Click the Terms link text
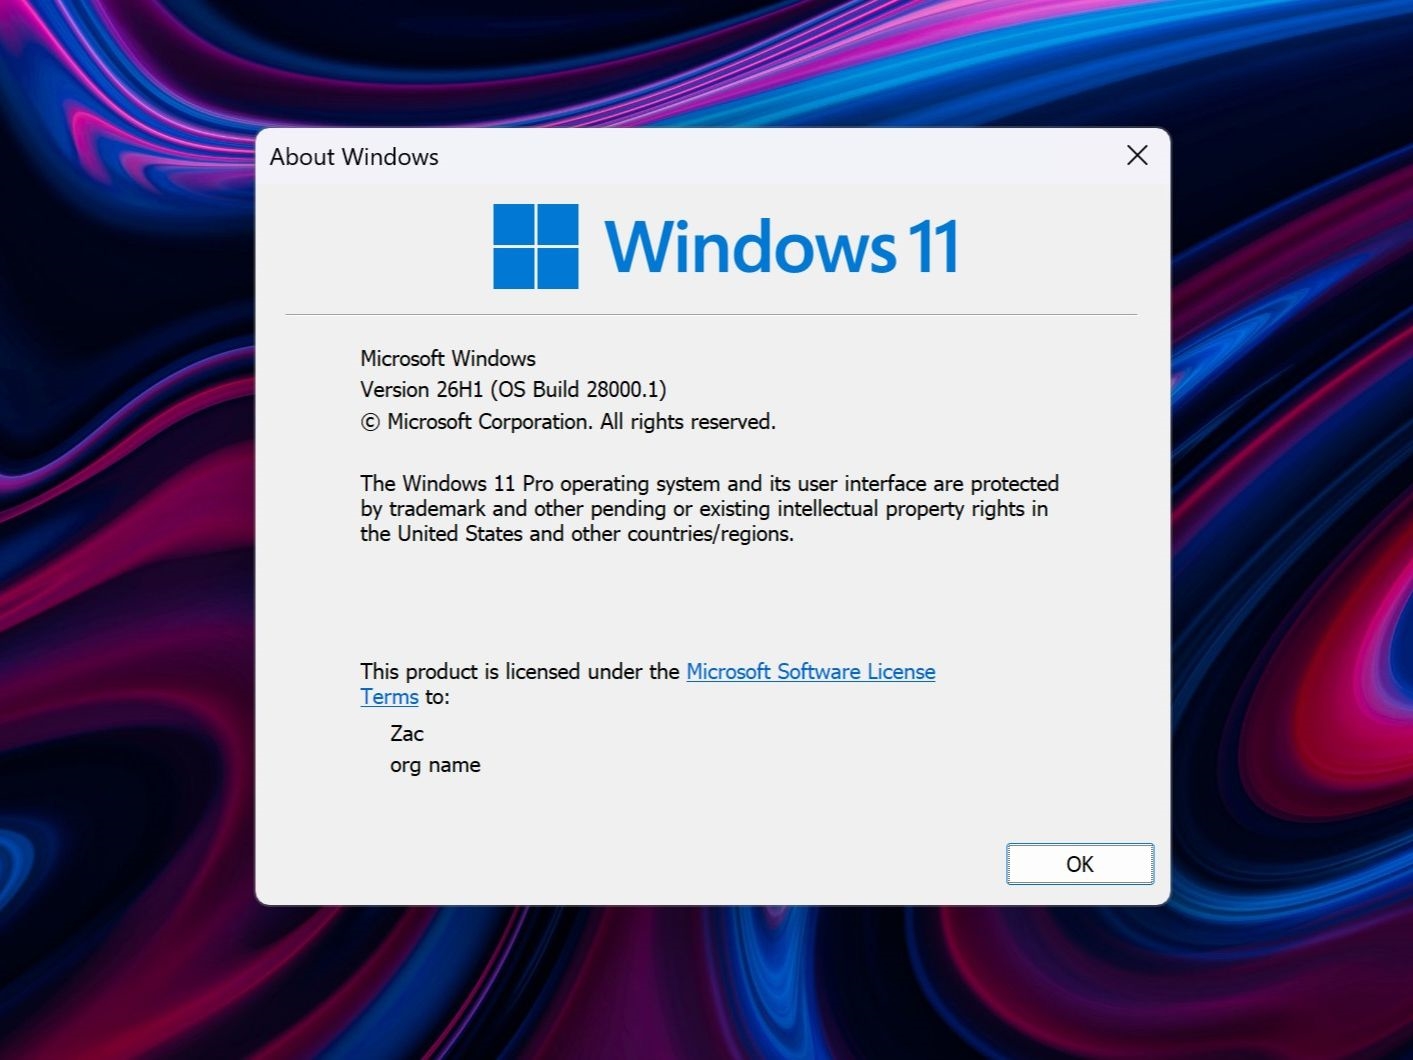Viewport: 1413px width, 1060px height. (389, 697)
